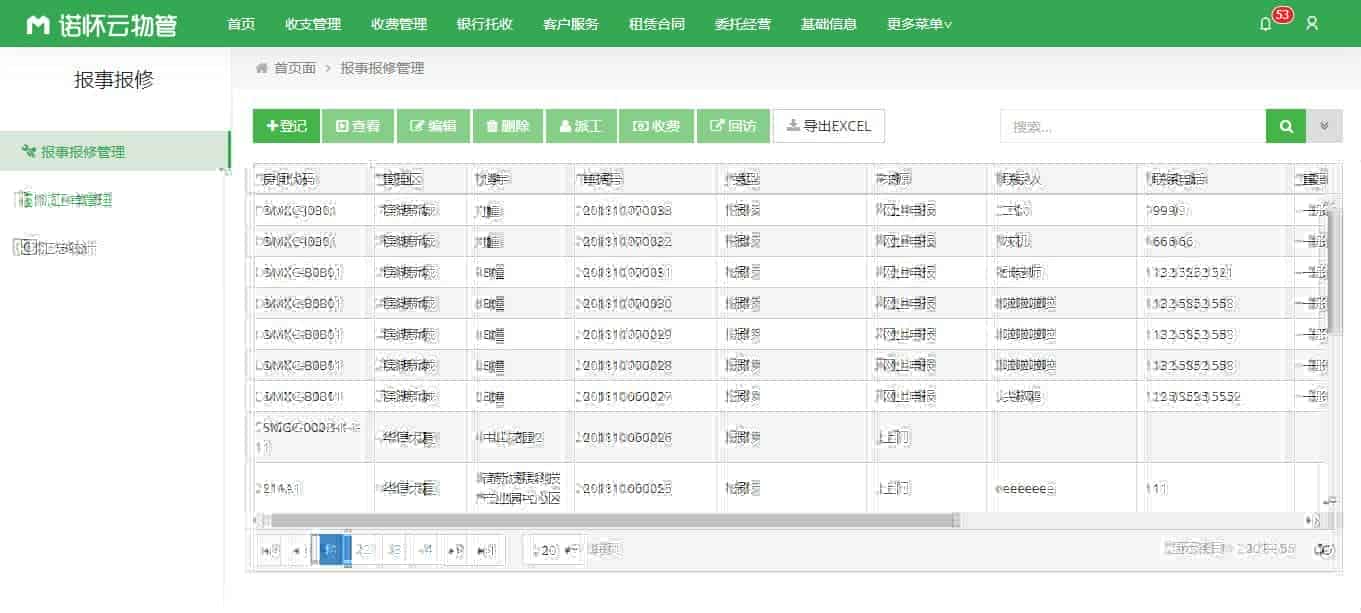This screenshot has height=613, width=1361.
Task: Click the document number ending in 26
Action: point(624,437)
